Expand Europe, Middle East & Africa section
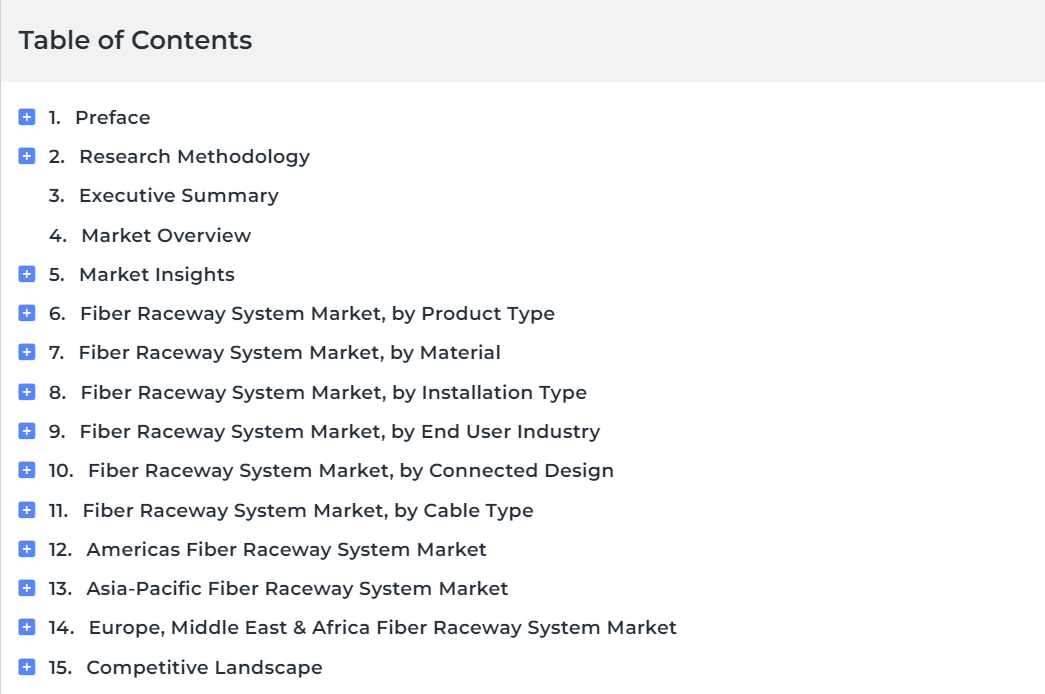This screenshot has height=694, width=1045. click(x=27, y=627)
